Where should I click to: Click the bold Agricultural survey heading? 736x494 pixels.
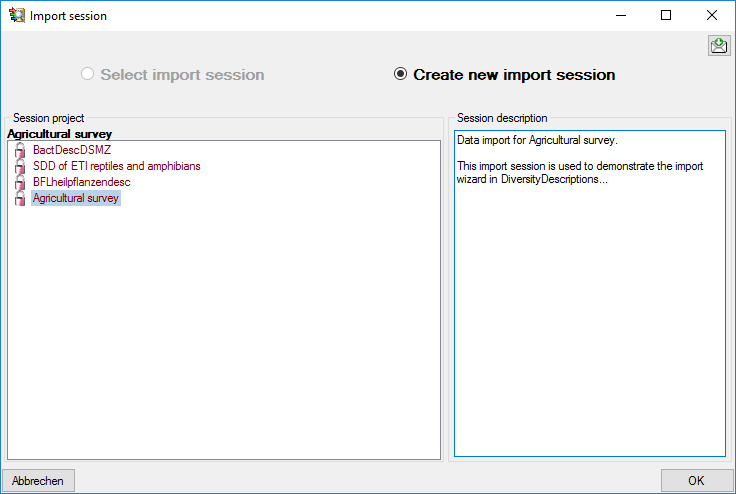tap(60, 134)
